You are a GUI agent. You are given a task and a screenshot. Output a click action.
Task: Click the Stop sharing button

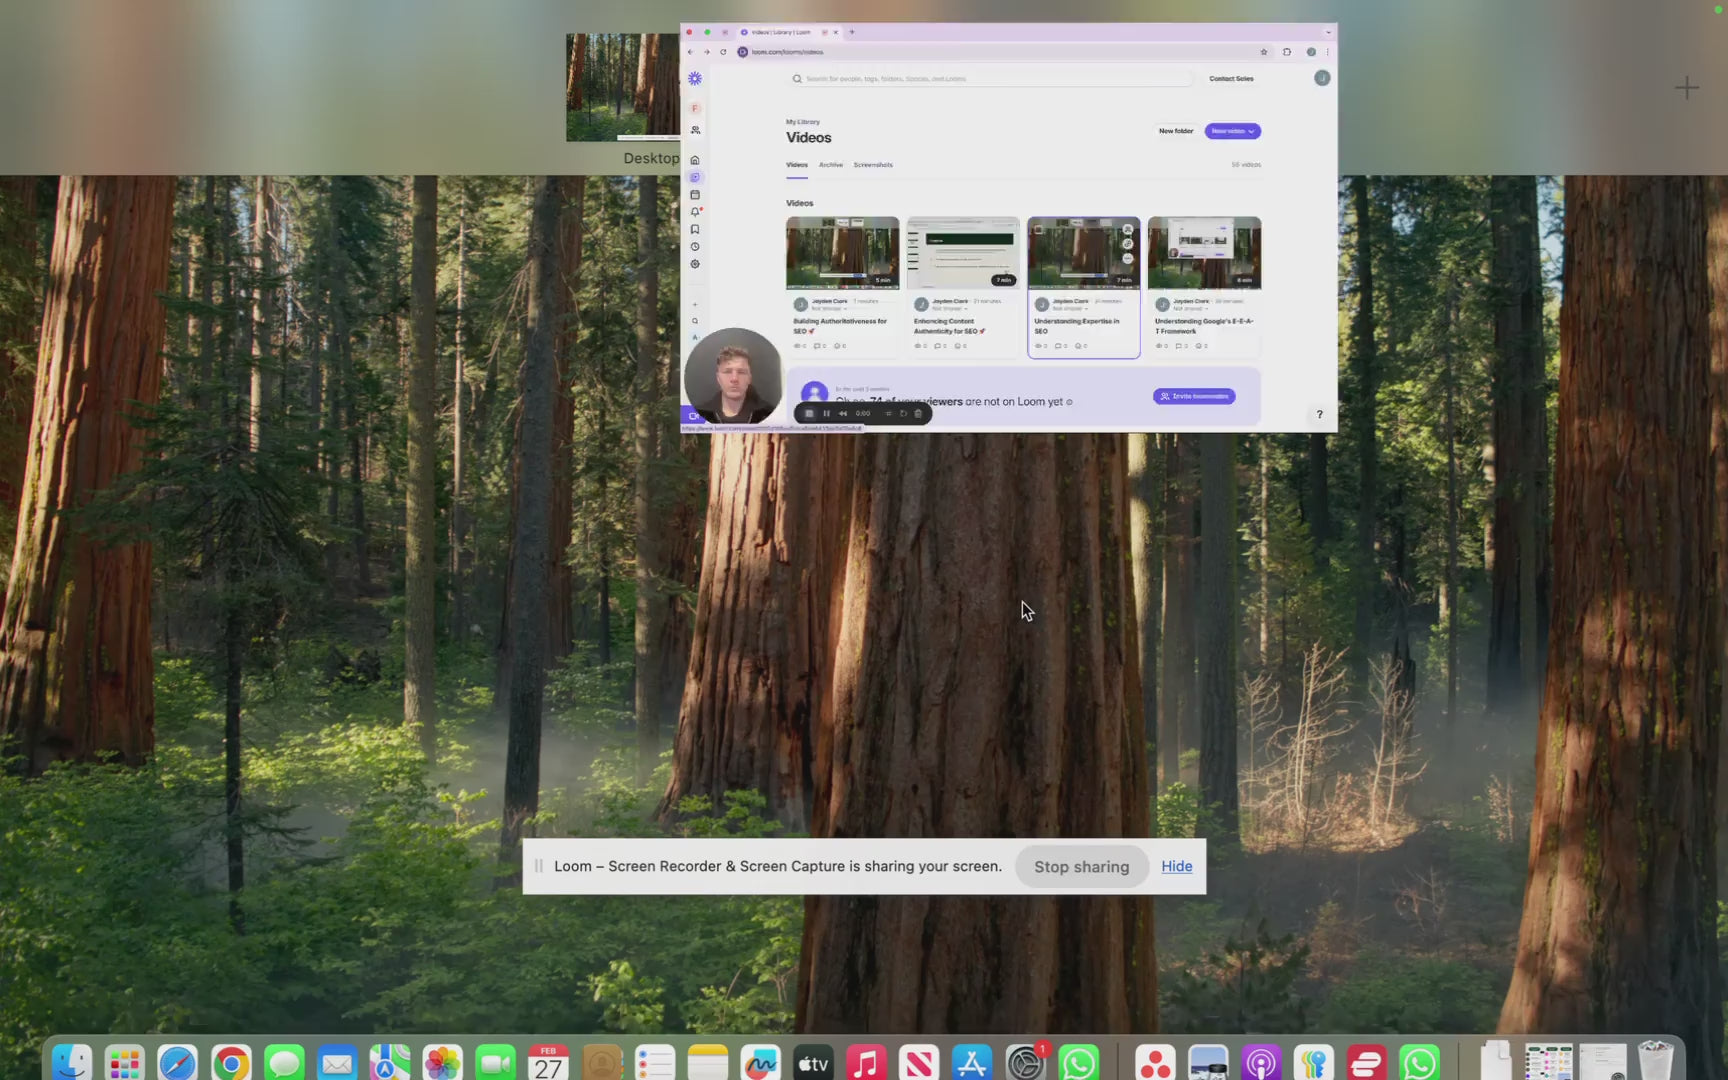click(1081, 867)
